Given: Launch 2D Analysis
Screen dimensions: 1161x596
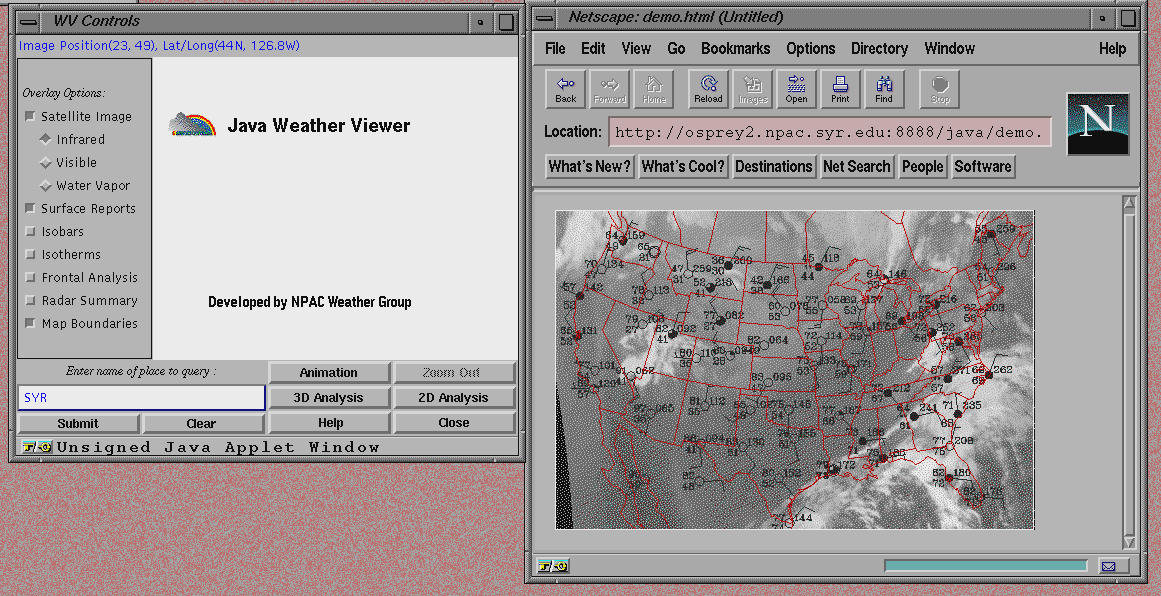Looking at the screenshot, I should 454,398.
